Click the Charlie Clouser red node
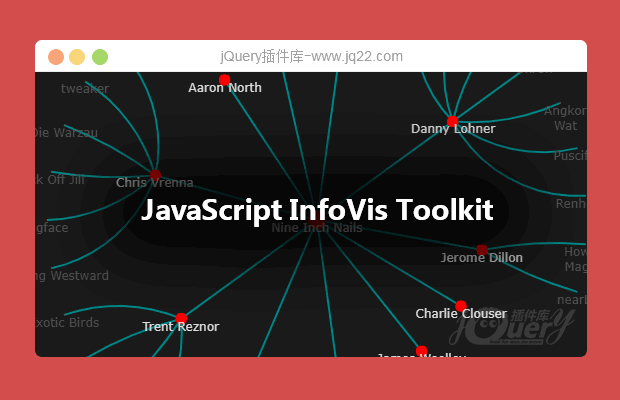 point(461,306)
